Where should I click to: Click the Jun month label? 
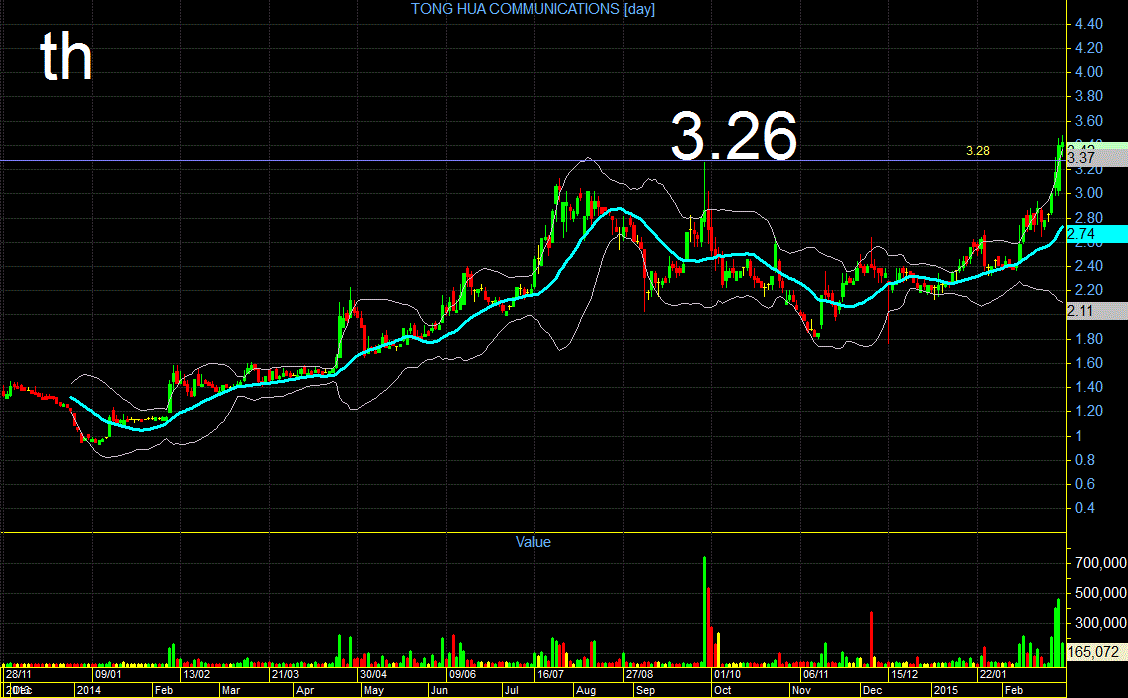point(439,690)
